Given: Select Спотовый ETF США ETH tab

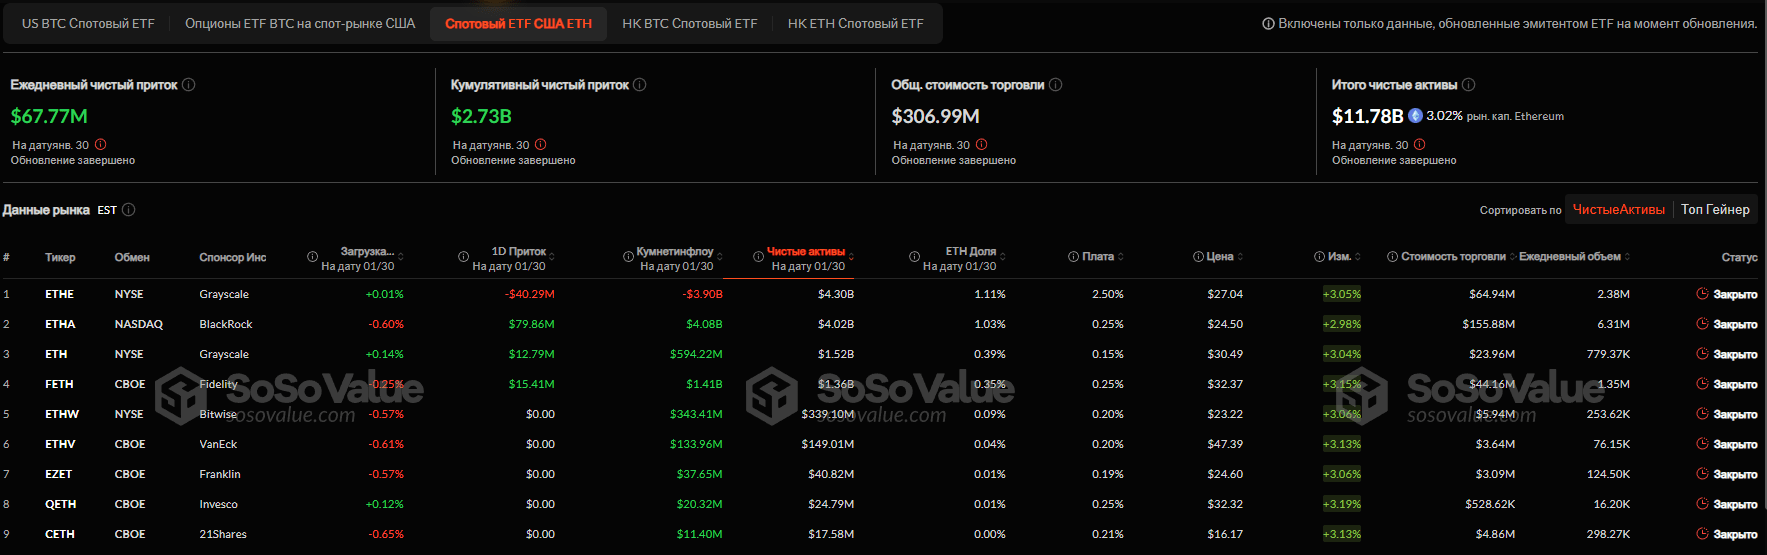Looking at the screenshot, I should [x=518, y=23].
